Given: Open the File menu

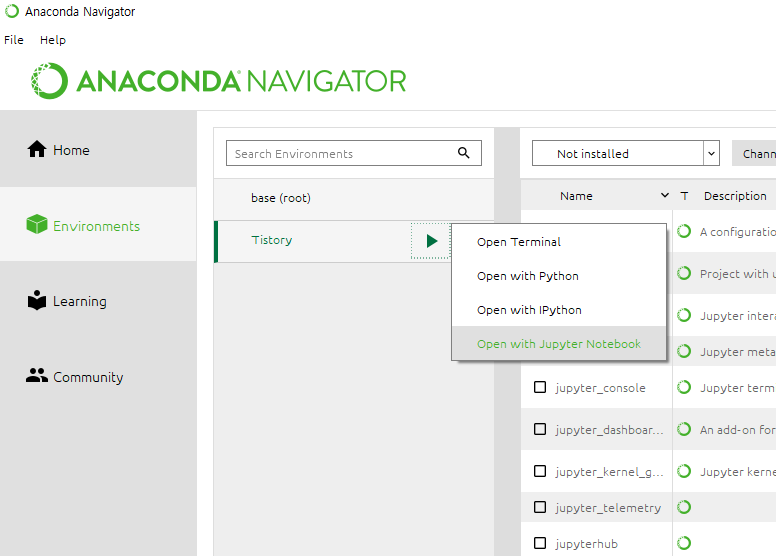Looking at the screenshot, I should point(14,40).
